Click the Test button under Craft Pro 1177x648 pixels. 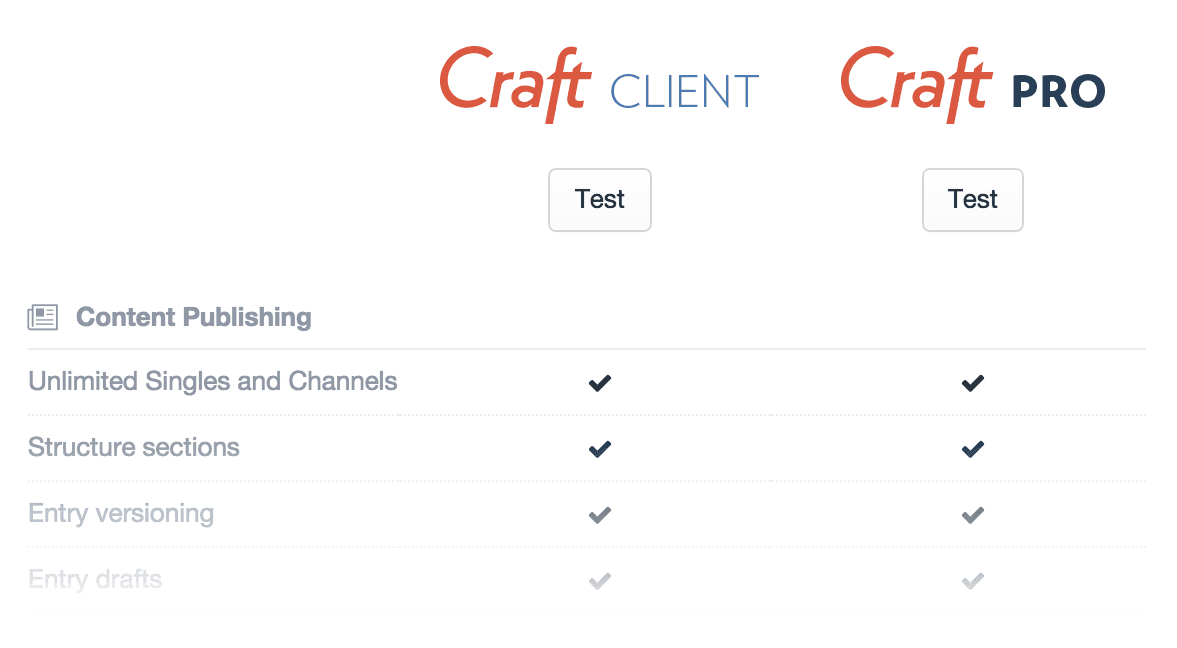972,200
